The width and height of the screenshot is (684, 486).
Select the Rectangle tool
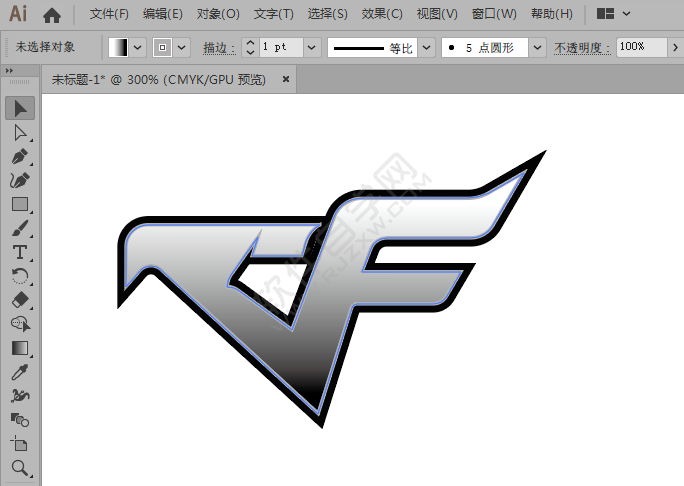coord(20,204)
